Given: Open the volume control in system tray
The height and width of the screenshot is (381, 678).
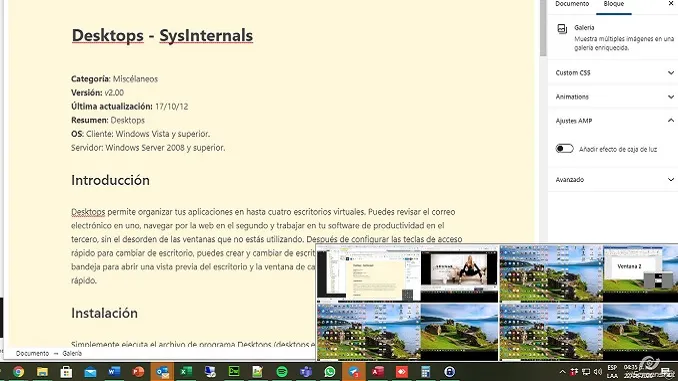Looking at the screenshot, I should 598,372.
